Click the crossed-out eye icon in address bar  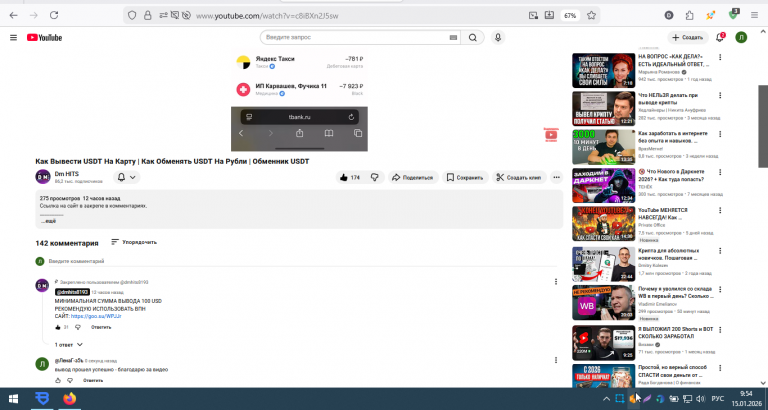tap(186, 16)
